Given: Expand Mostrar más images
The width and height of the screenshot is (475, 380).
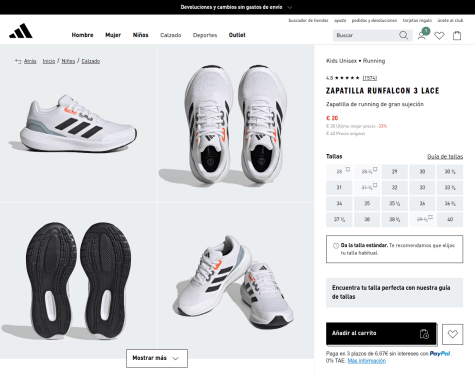Looking at the screenshot, I should pos(157,358).
